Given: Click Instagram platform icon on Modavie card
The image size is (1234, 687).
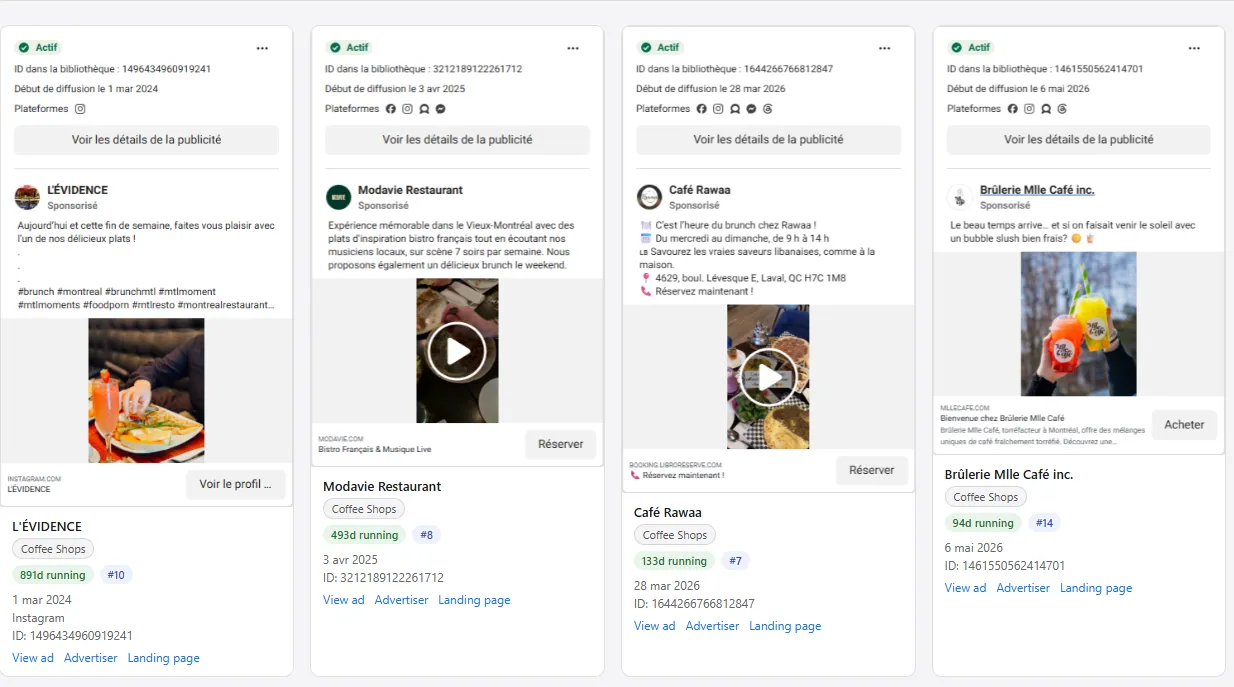Looking at the screenshot, I should coord(408,109).
